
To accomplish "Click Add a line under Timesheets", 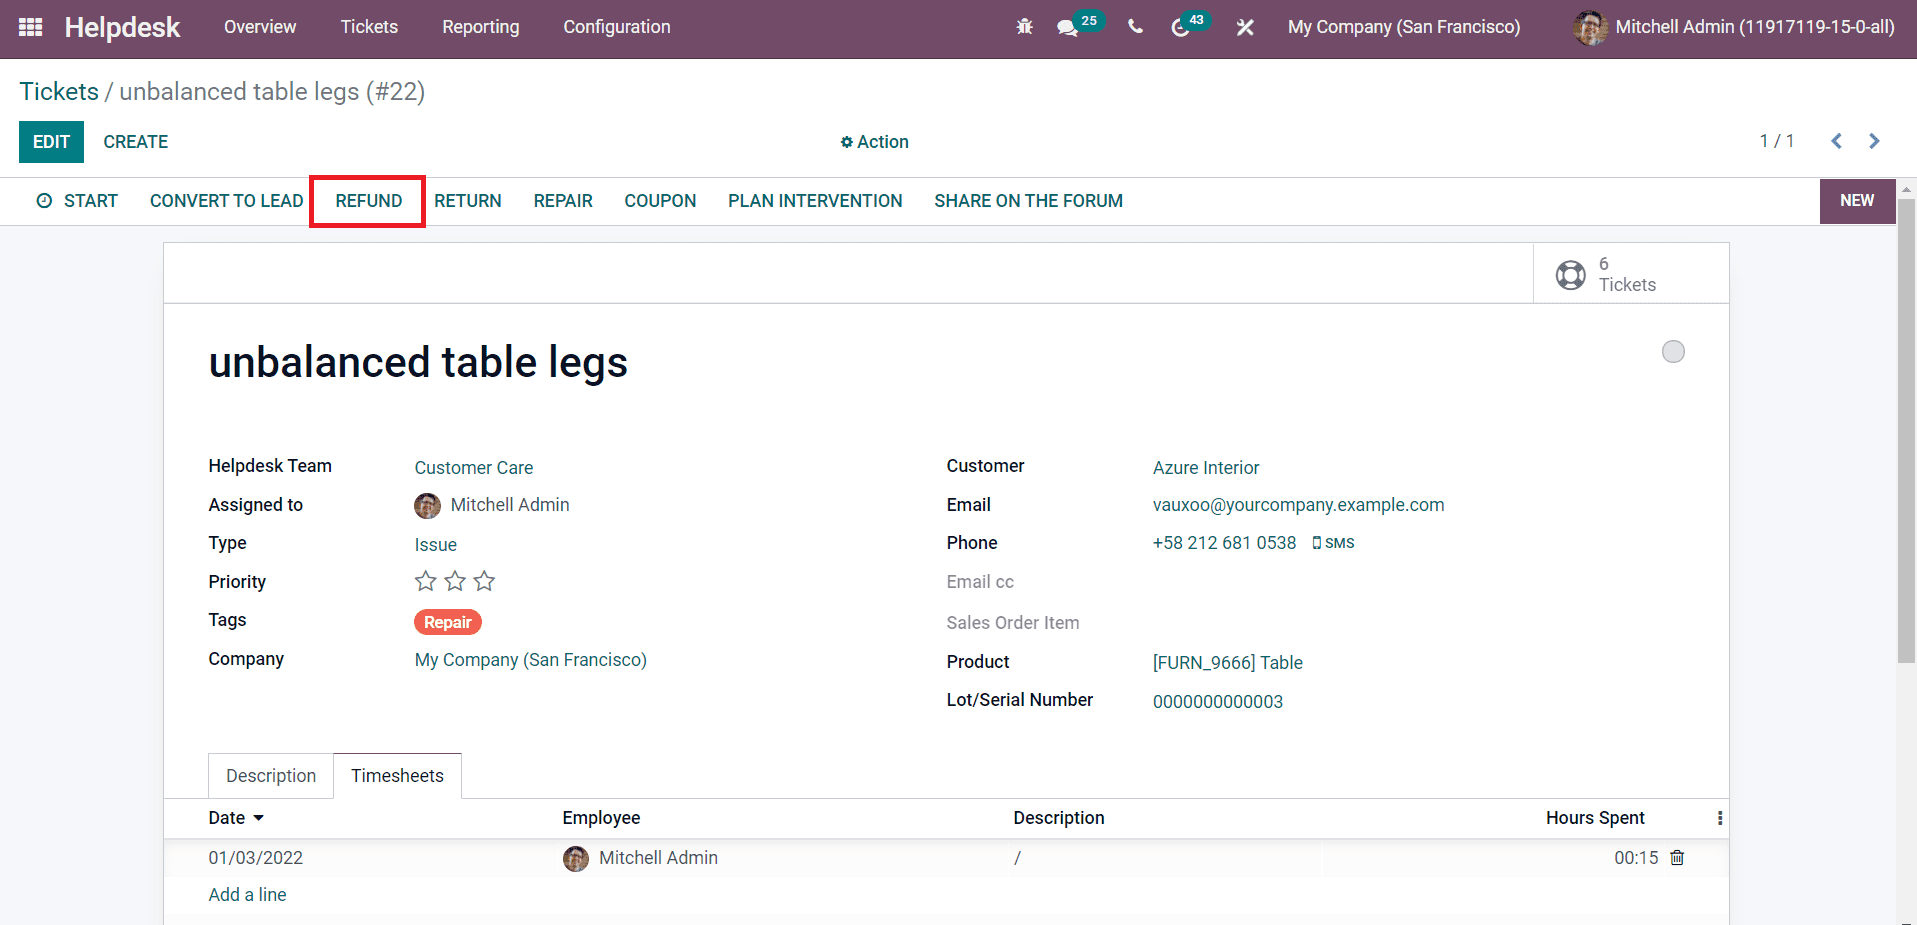I will 247,894.
